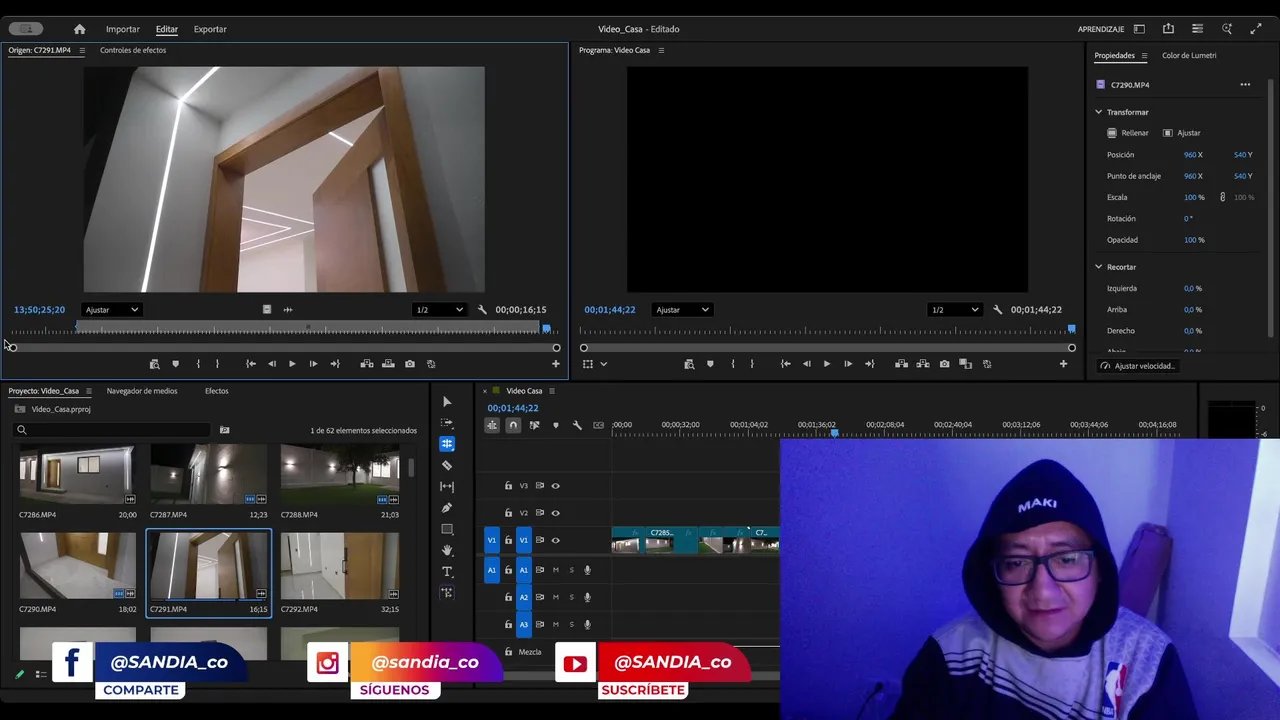Select the C7292.MP4 thumbnail

coord(340,566)
